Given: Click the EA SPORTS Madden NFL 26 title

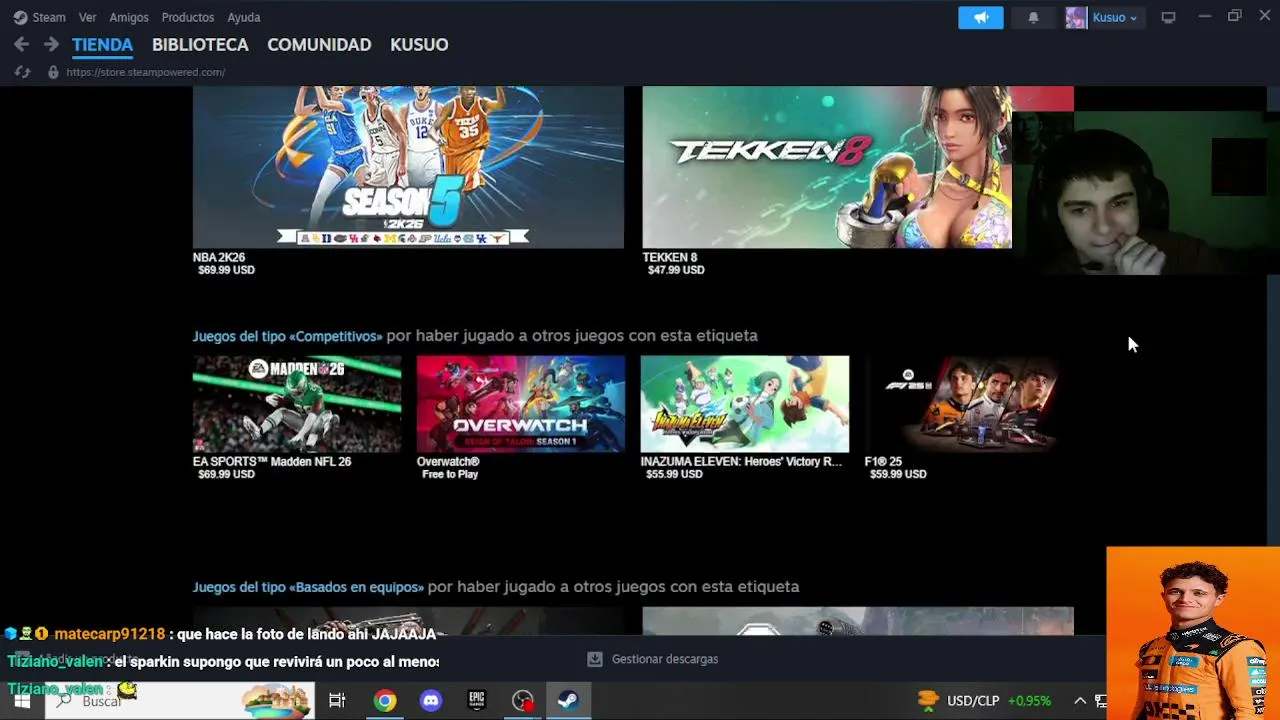Looking at the screenshot, I should coord(272,462).
